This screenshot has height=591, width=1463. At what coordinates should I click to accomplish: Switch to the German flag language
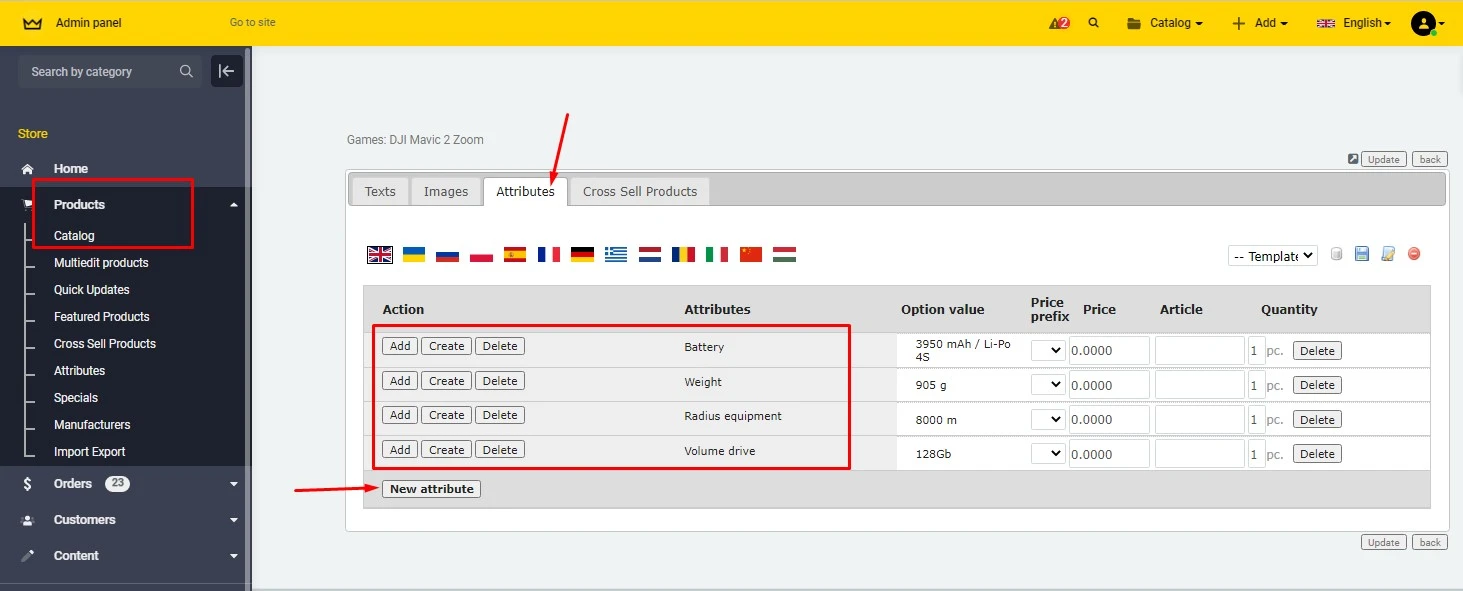click(582, 254)
